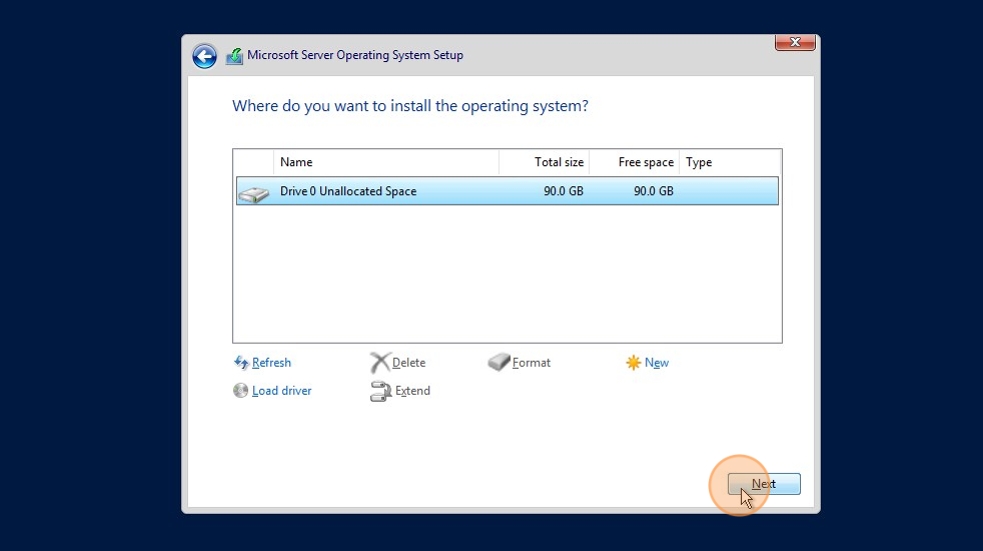
Task: Click the Refresh arrows icon
Action: click(x=241, y=362)
